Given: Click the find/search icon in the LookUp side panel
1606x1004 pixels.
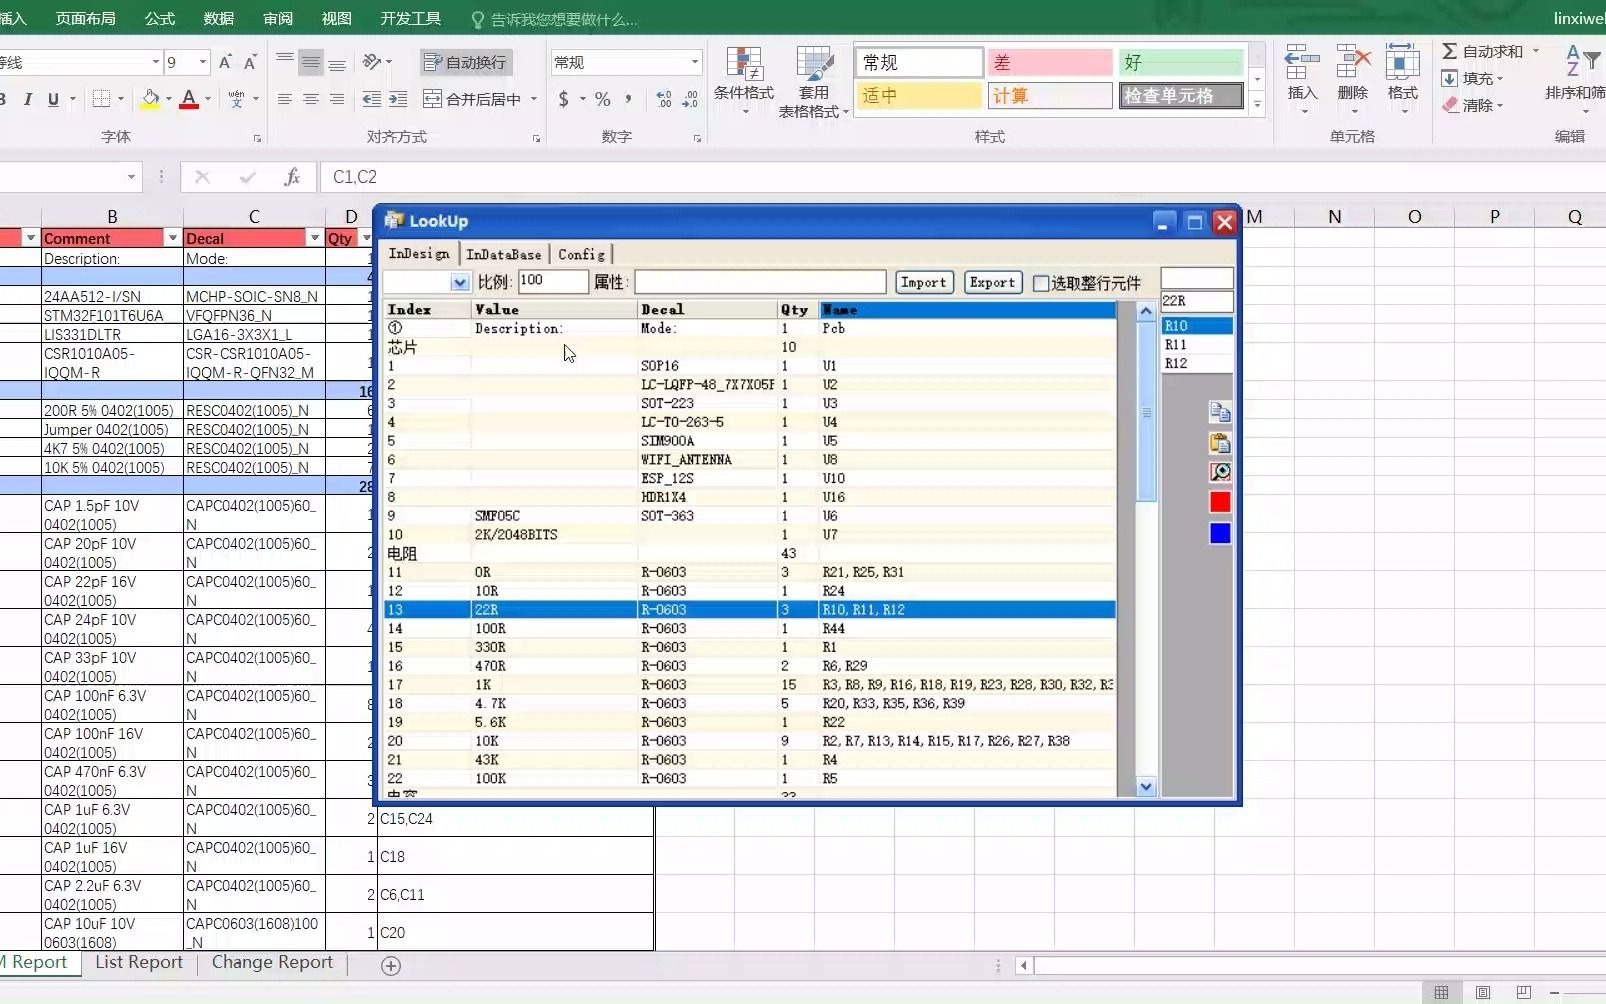Looking at the screenshot, I should 1220,472.
